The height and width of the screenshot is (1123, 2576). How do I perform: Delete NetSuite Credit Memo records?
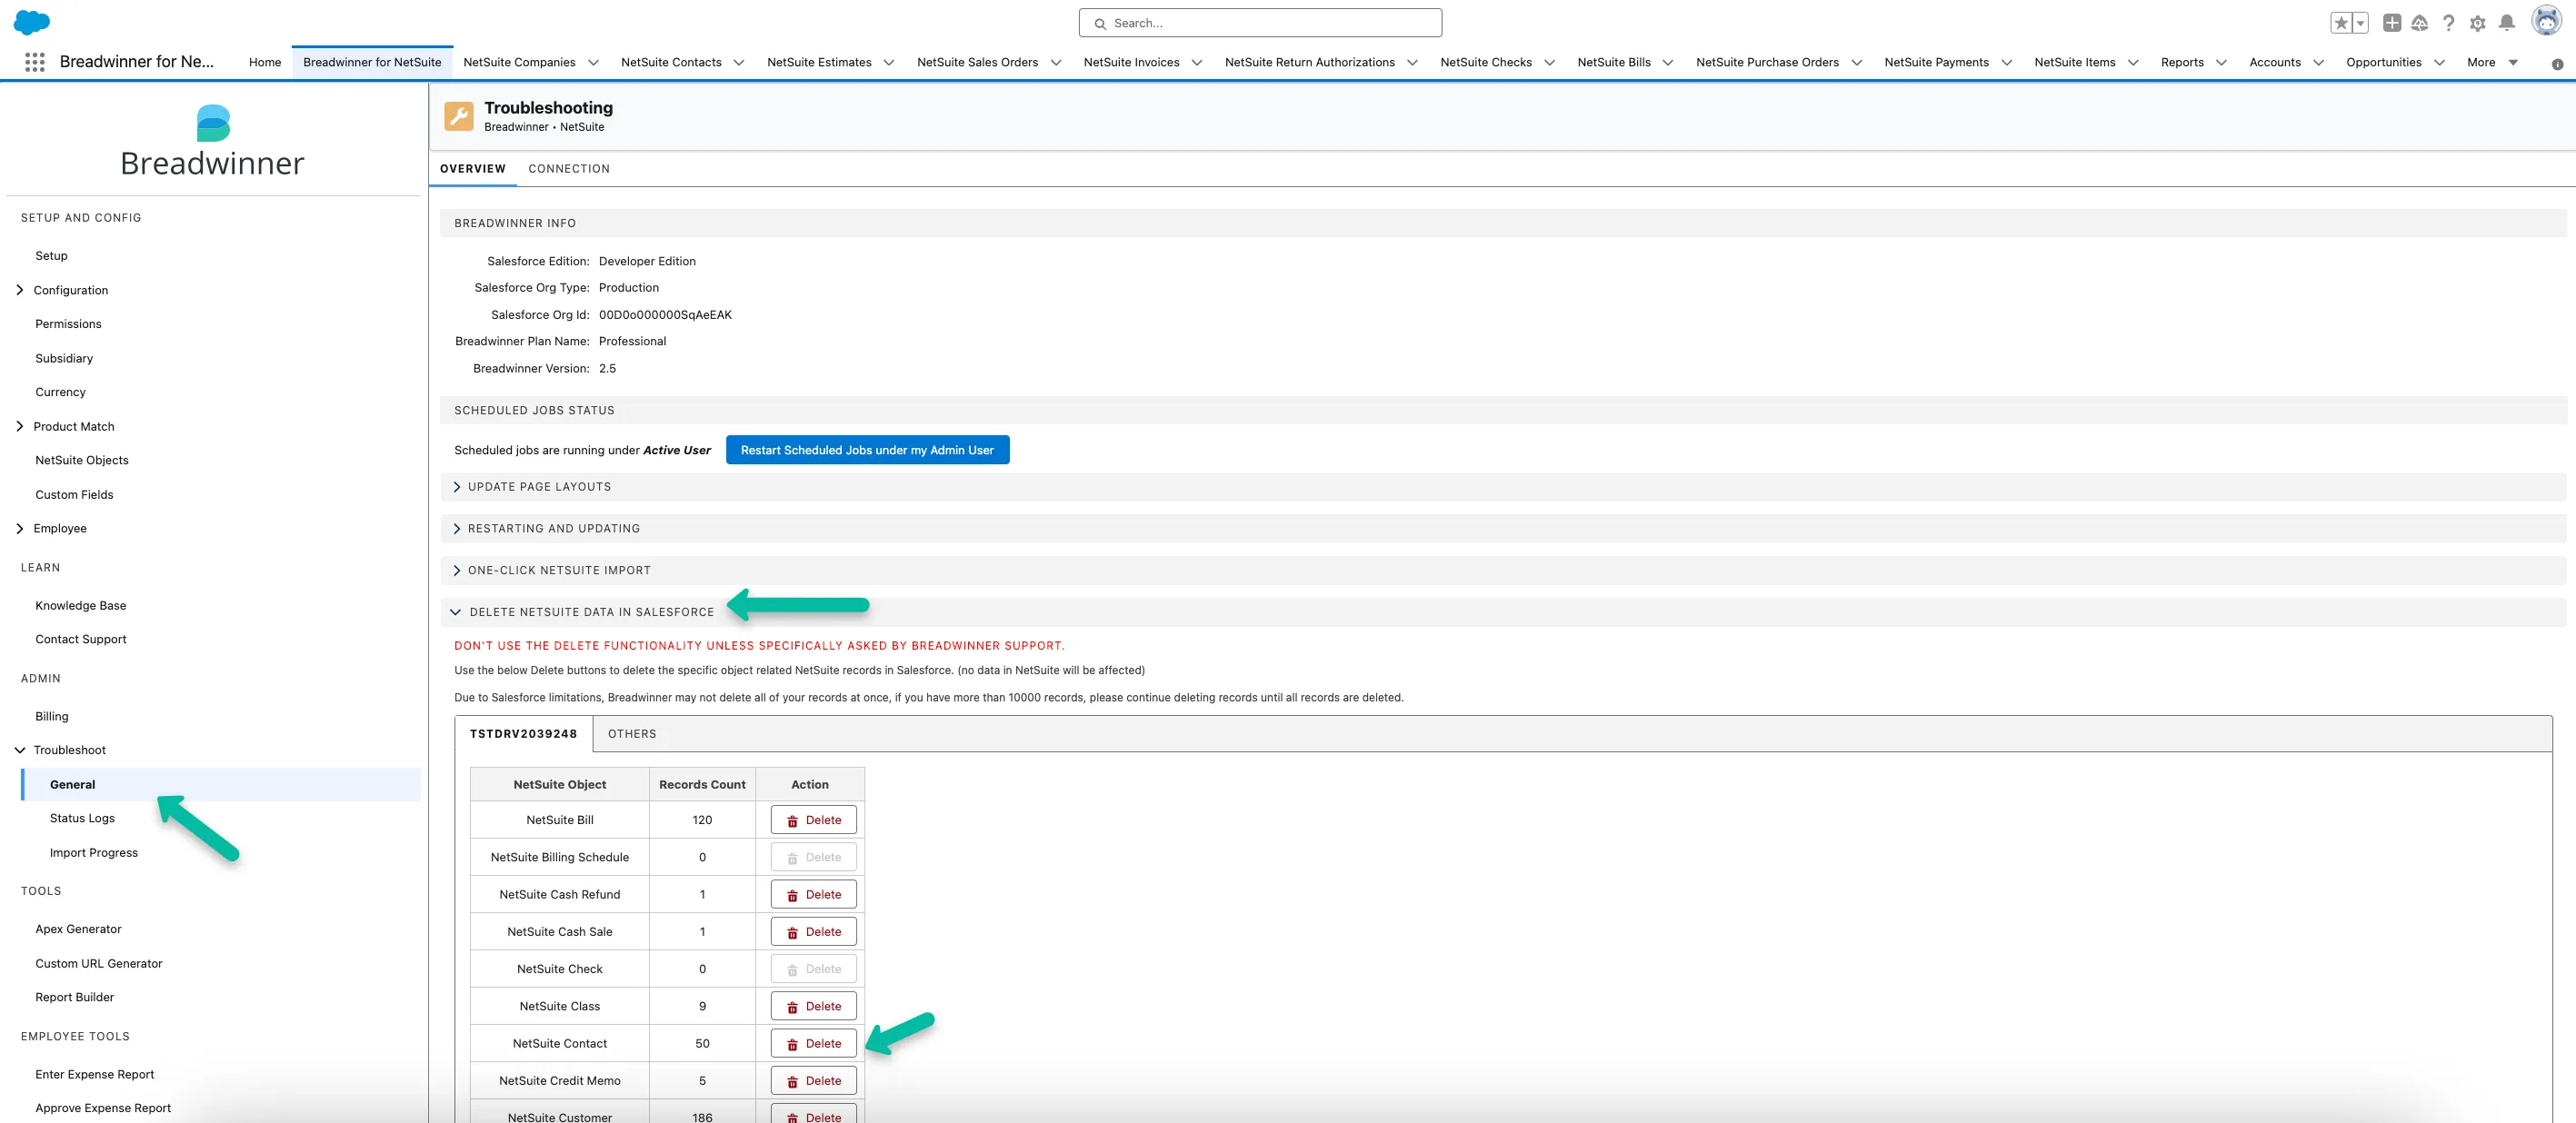813,1081
